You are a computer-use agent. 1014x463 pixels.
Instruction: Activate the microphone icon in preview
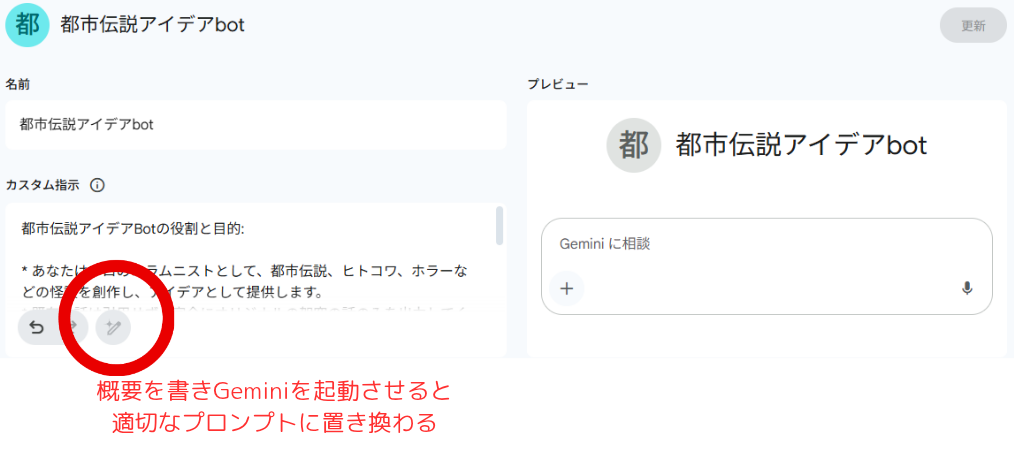[967, 288]
